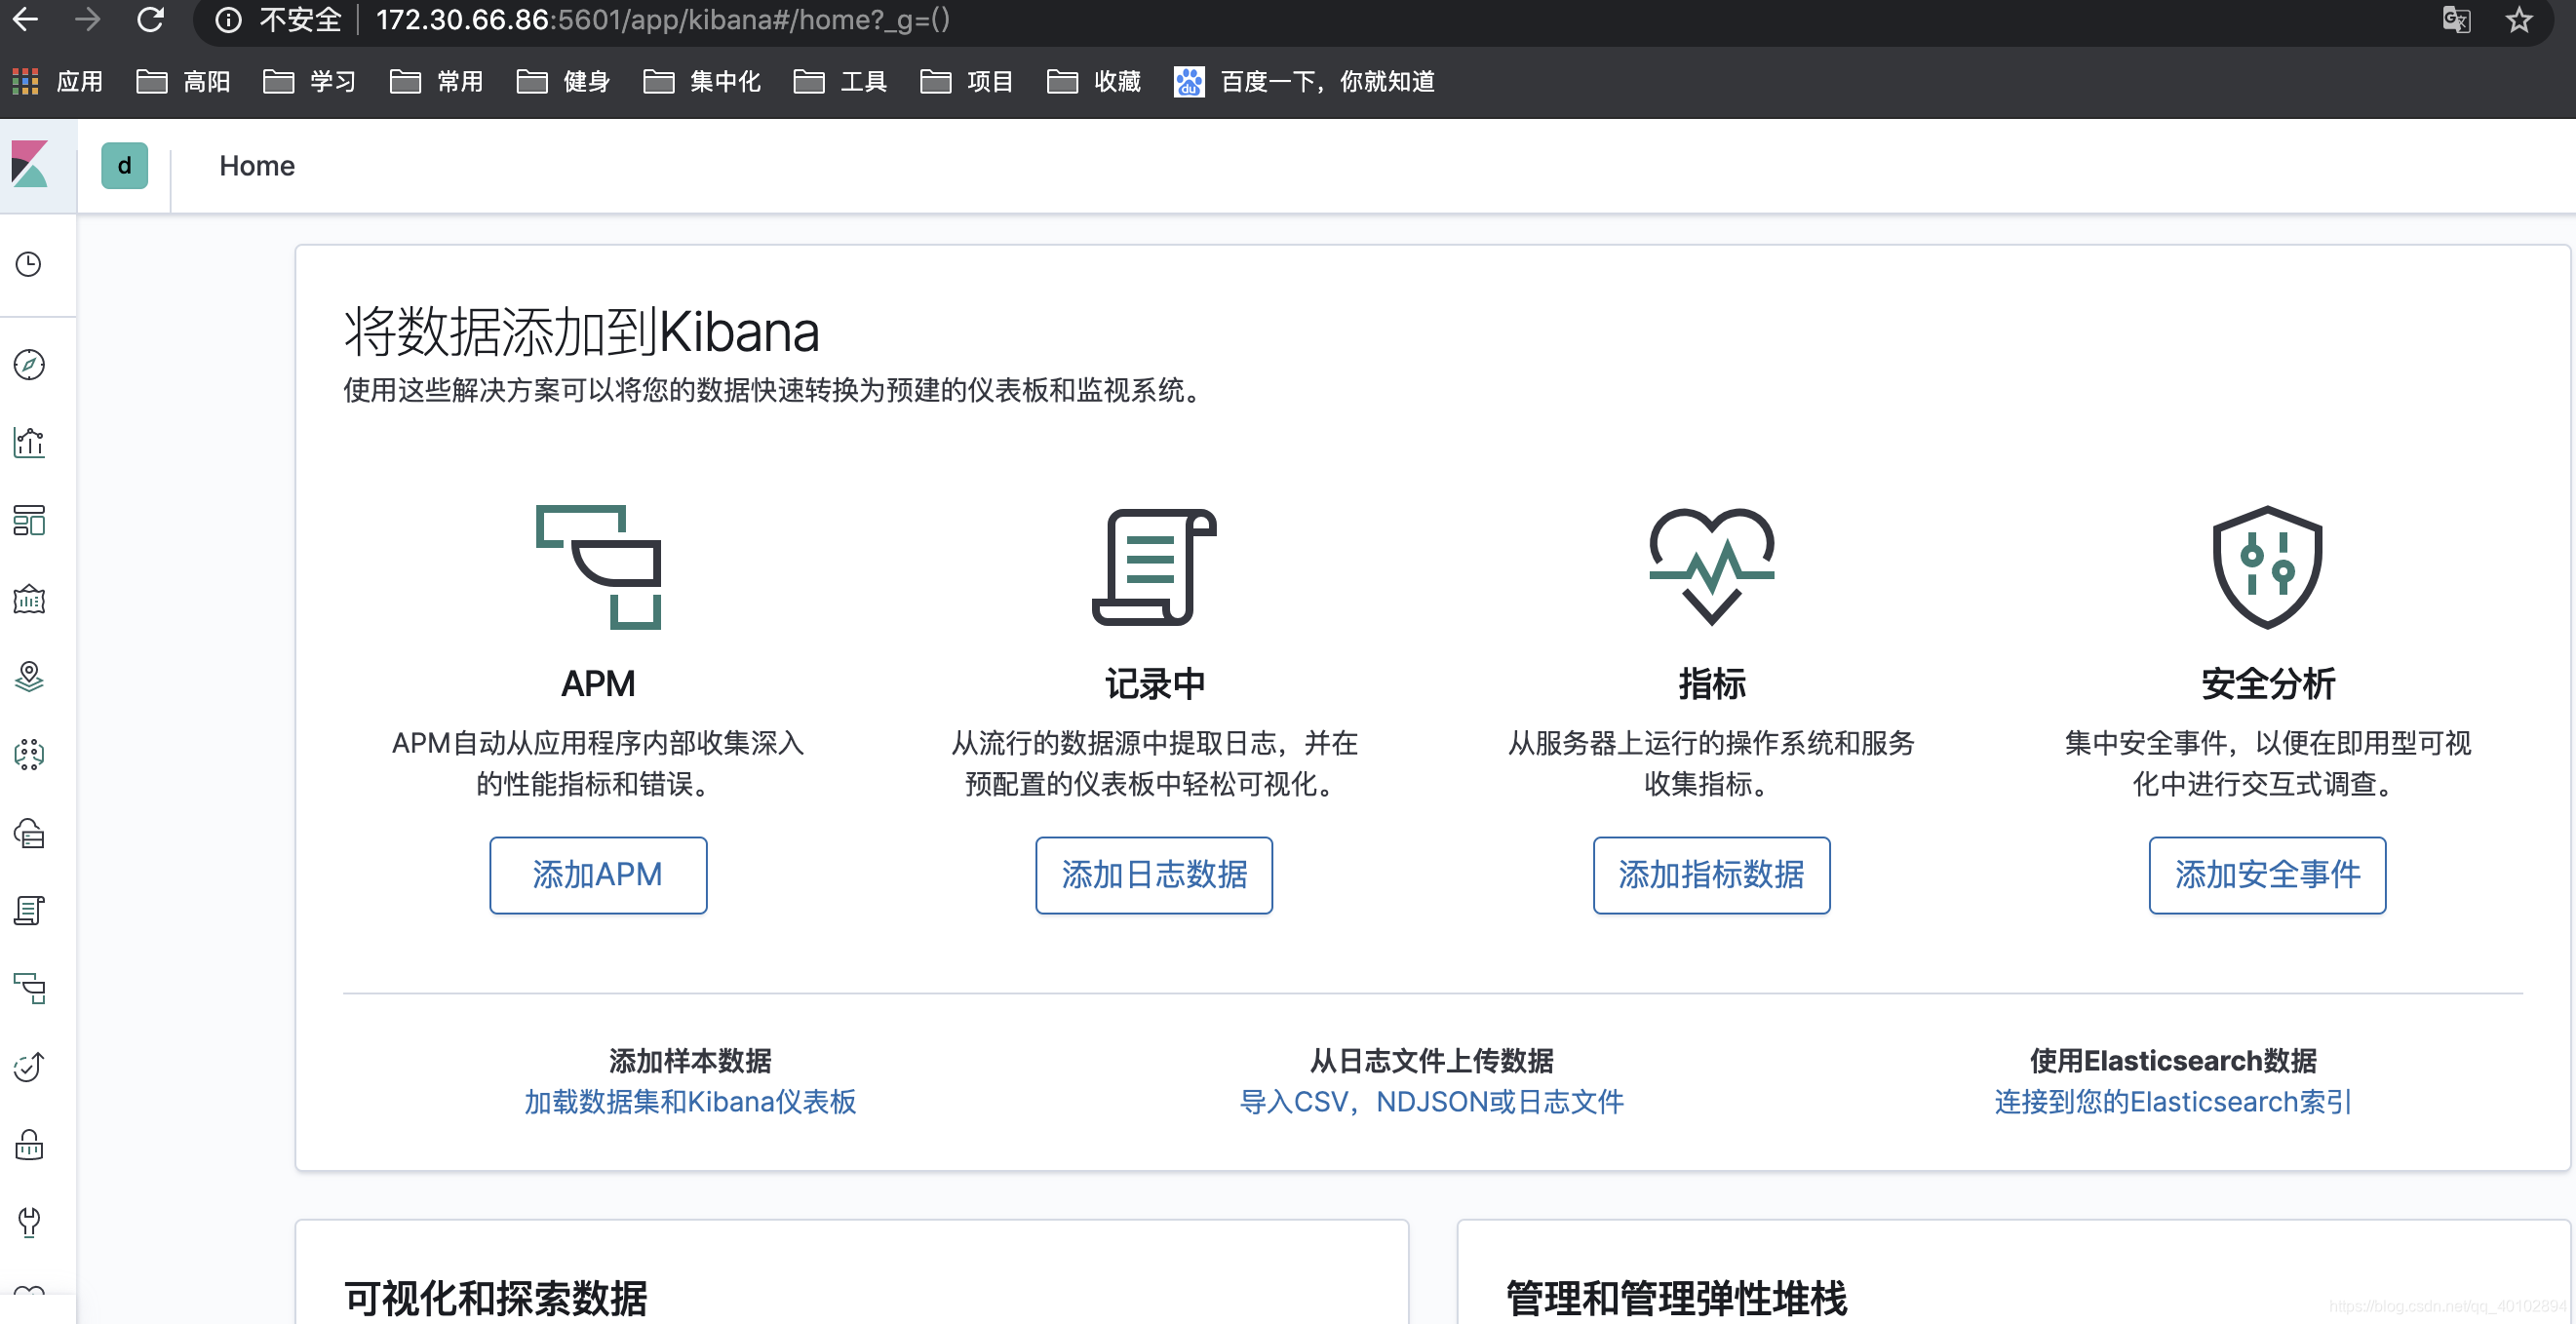
Task: Click the 安全分析 card title
Action: (x=2267, y=684)
